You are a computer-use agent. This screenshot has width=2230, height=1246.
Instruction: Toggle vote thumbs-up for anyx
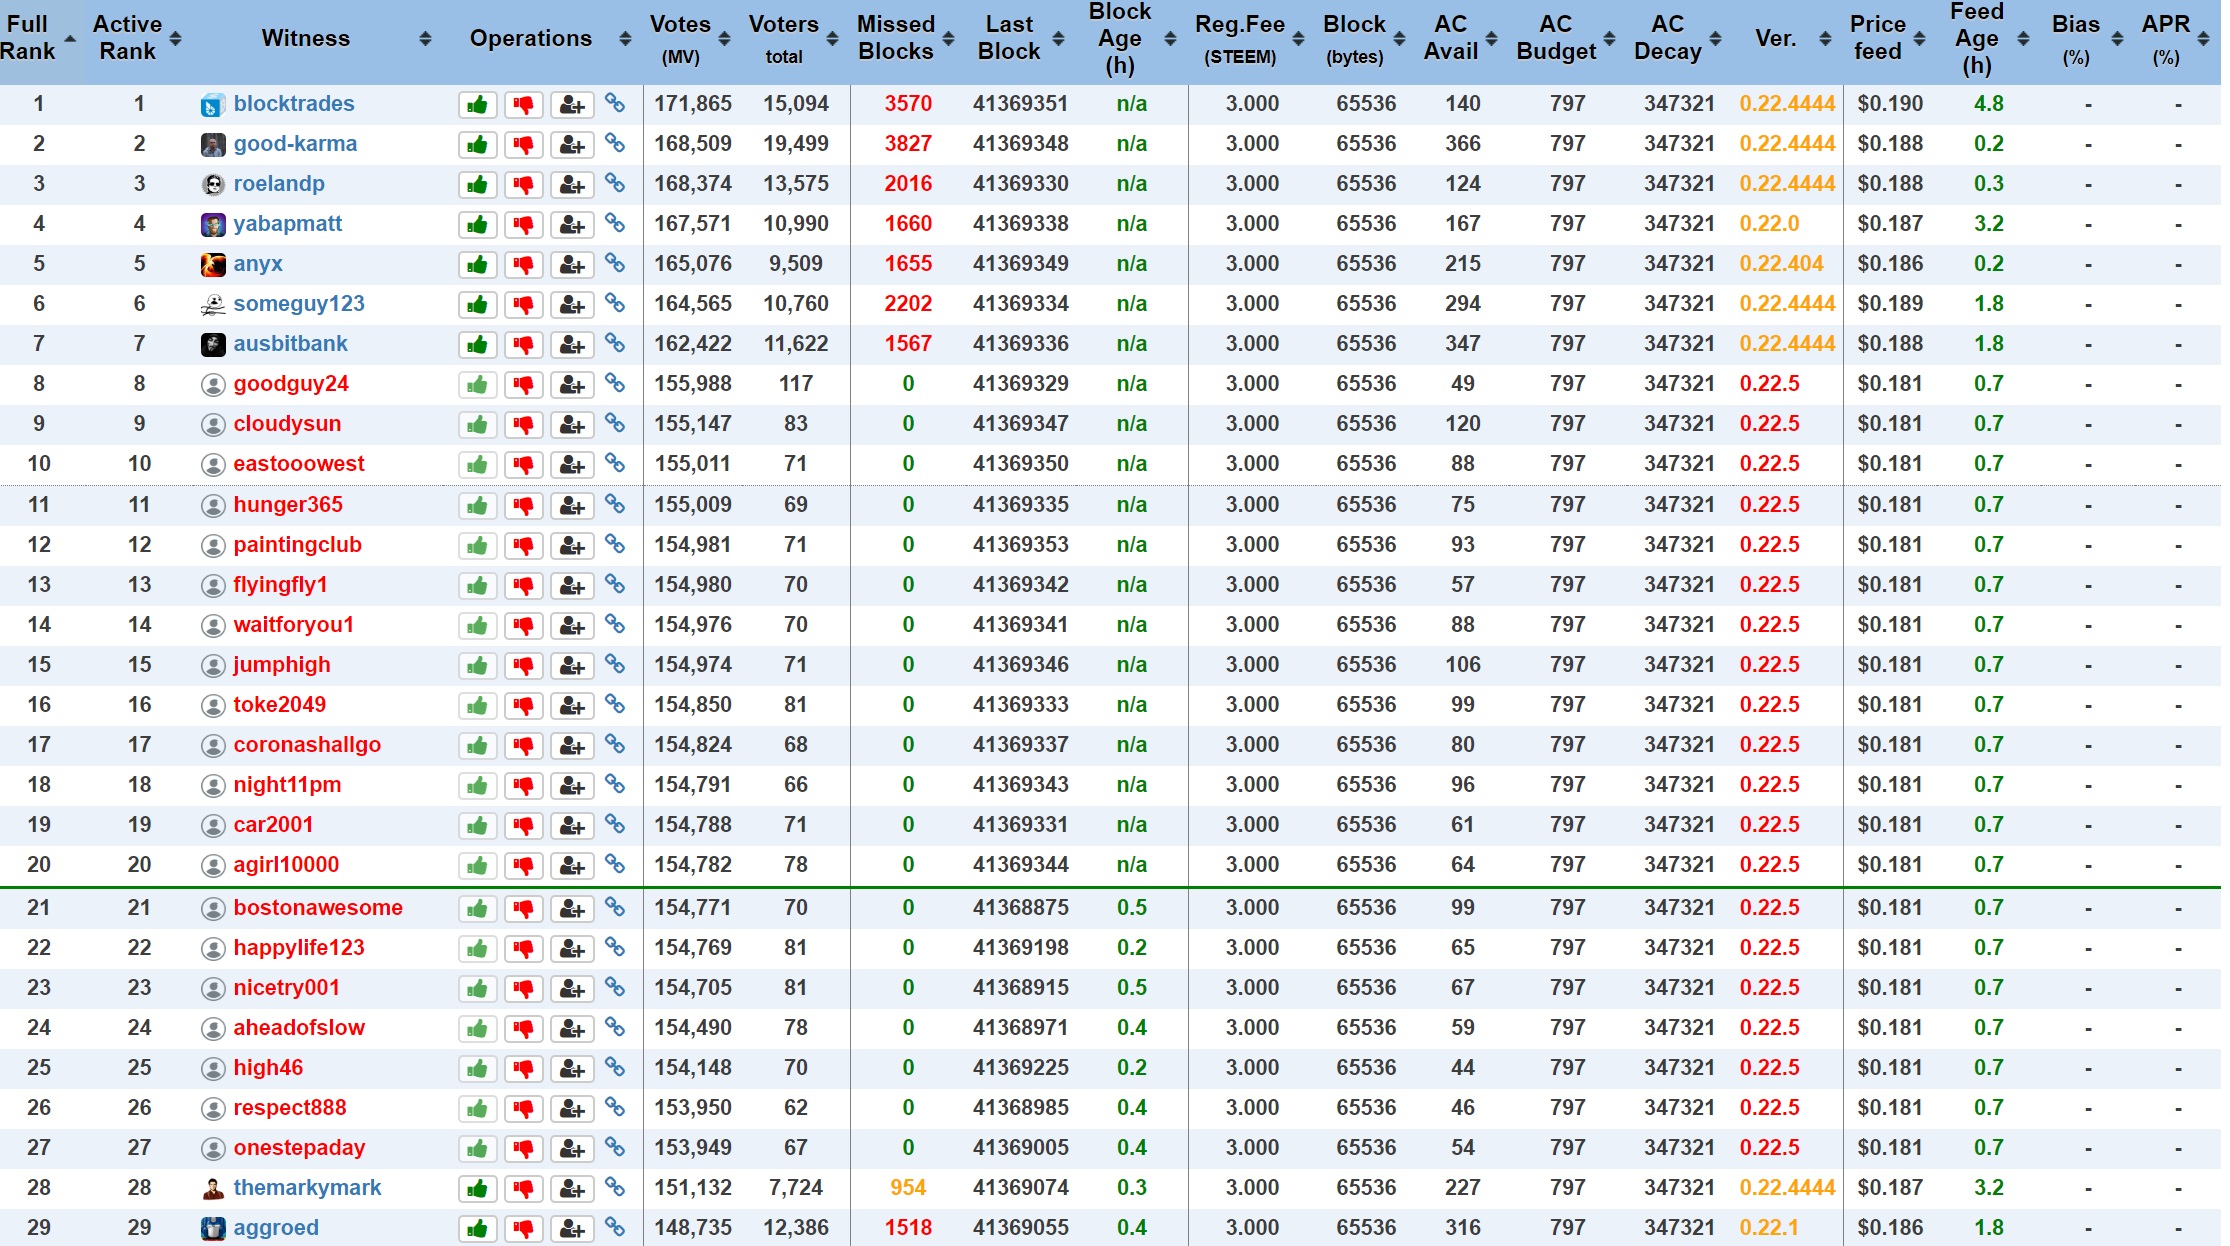tap(477, 264)
